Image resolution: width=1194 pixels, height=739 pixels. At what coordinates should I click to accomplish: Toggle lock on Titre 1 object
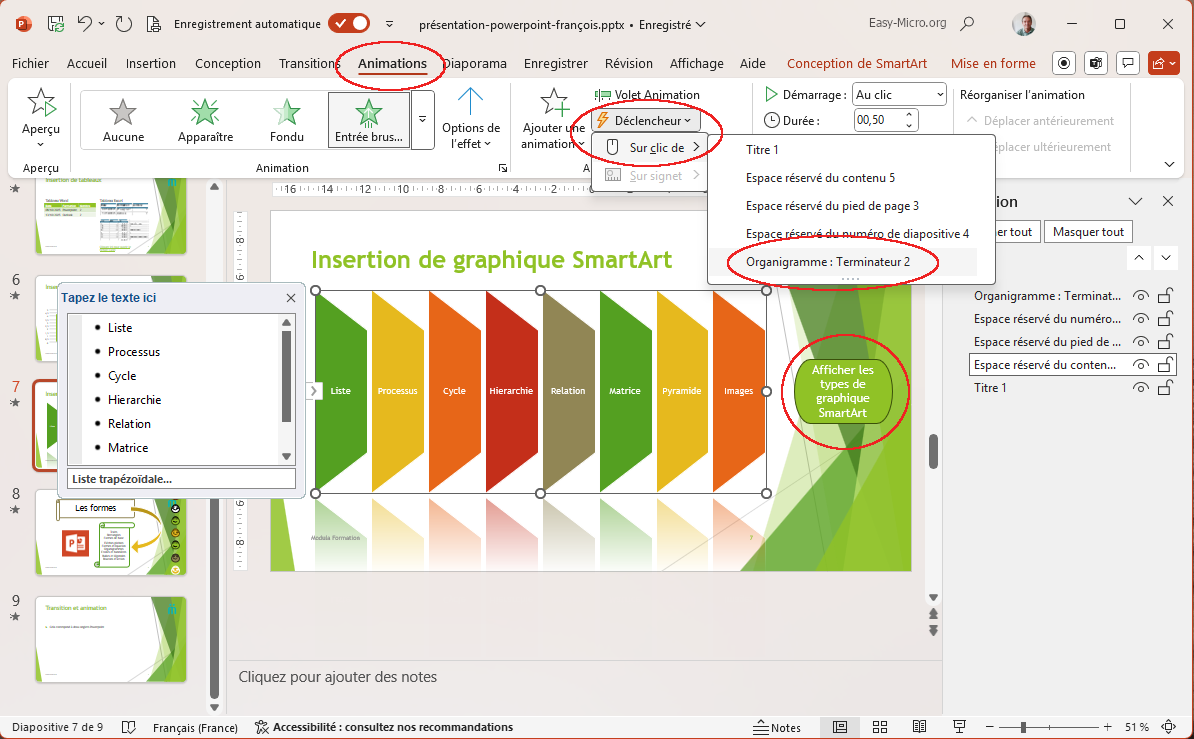pos(1165,388)
